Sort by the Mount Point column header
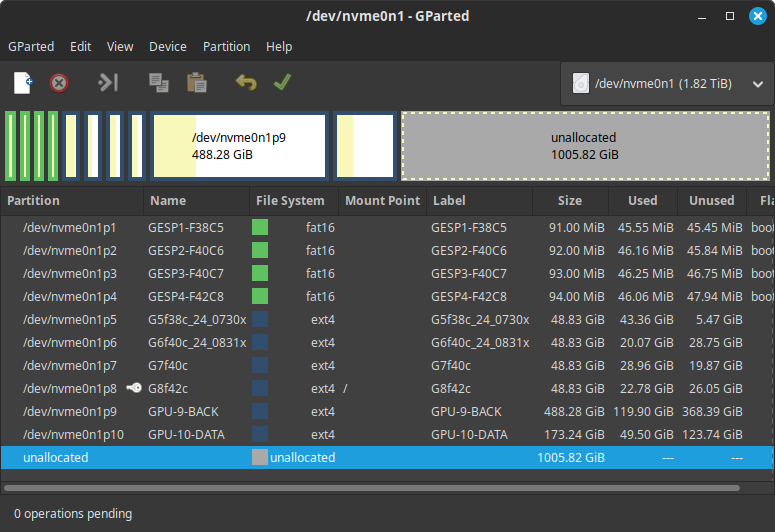The image size is (775, 532). (383, 200)
